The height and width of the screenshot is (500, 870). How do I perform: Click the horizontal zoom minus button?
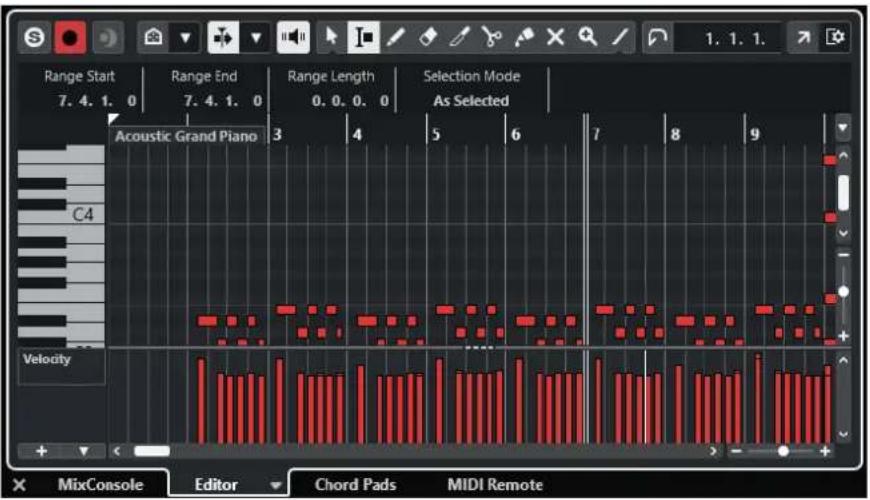pos(736,451)
